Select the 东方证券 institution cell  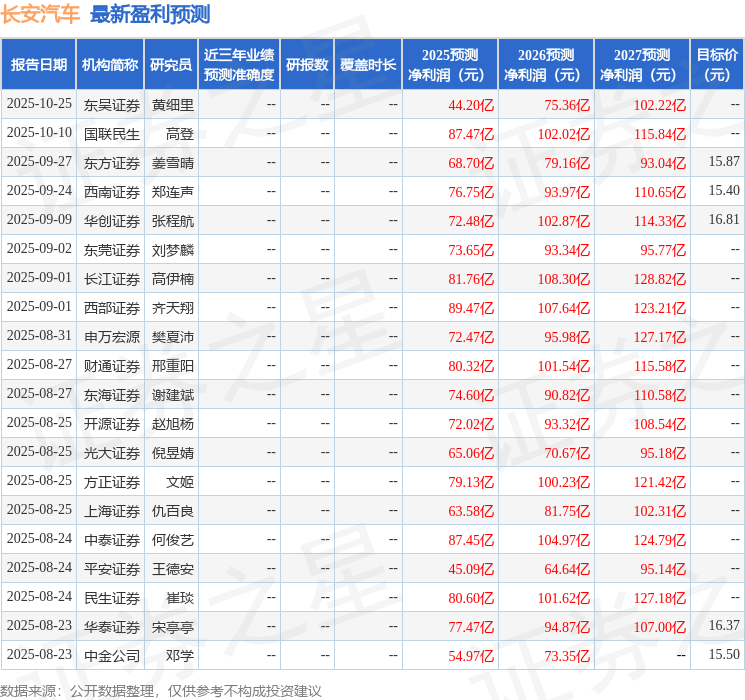(112, 163)
